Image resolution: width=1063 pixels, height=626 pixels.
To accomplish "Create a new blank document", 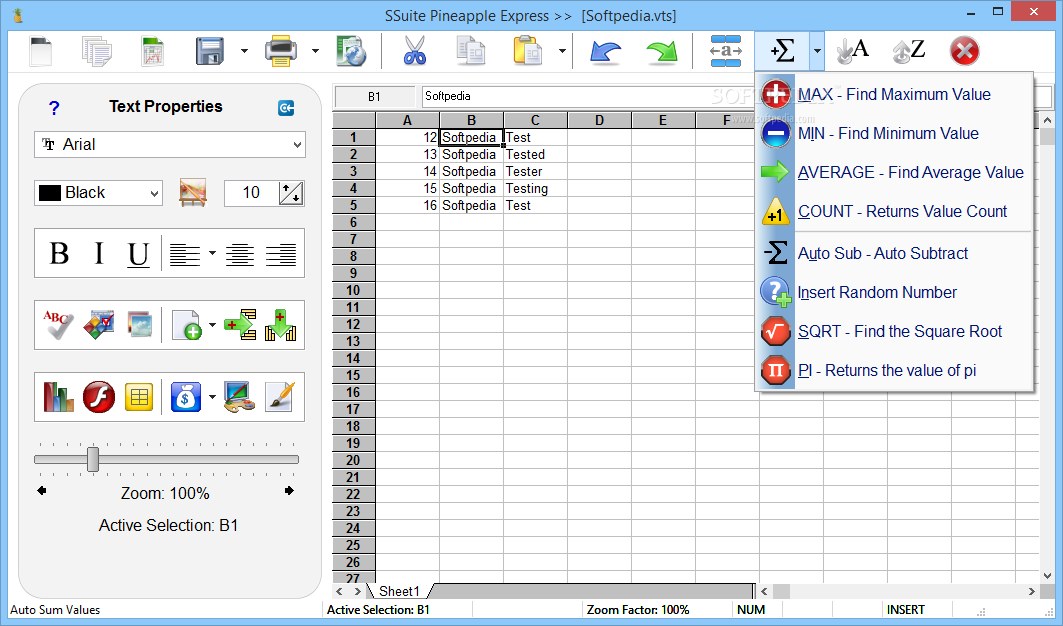I will click(x=41, y=51).
